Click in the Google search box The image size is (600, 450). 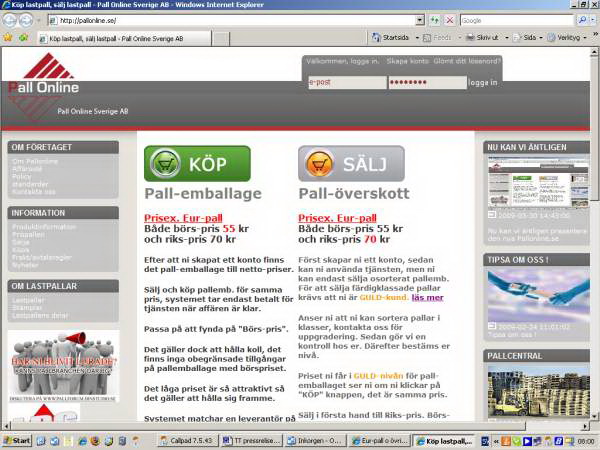(517, 20)
